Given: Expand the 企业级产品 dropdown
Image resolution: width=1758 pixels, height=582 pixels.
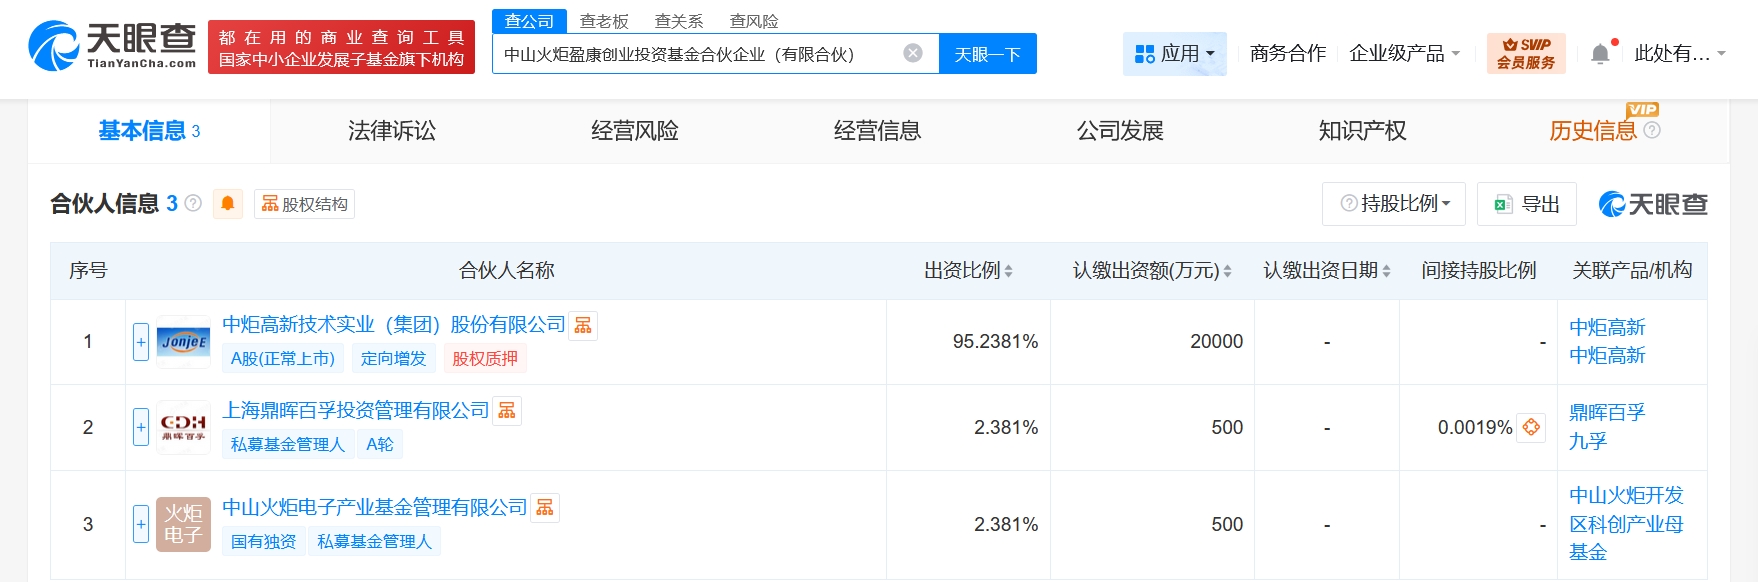Looking at the screenshot, I should [1404, 53].
